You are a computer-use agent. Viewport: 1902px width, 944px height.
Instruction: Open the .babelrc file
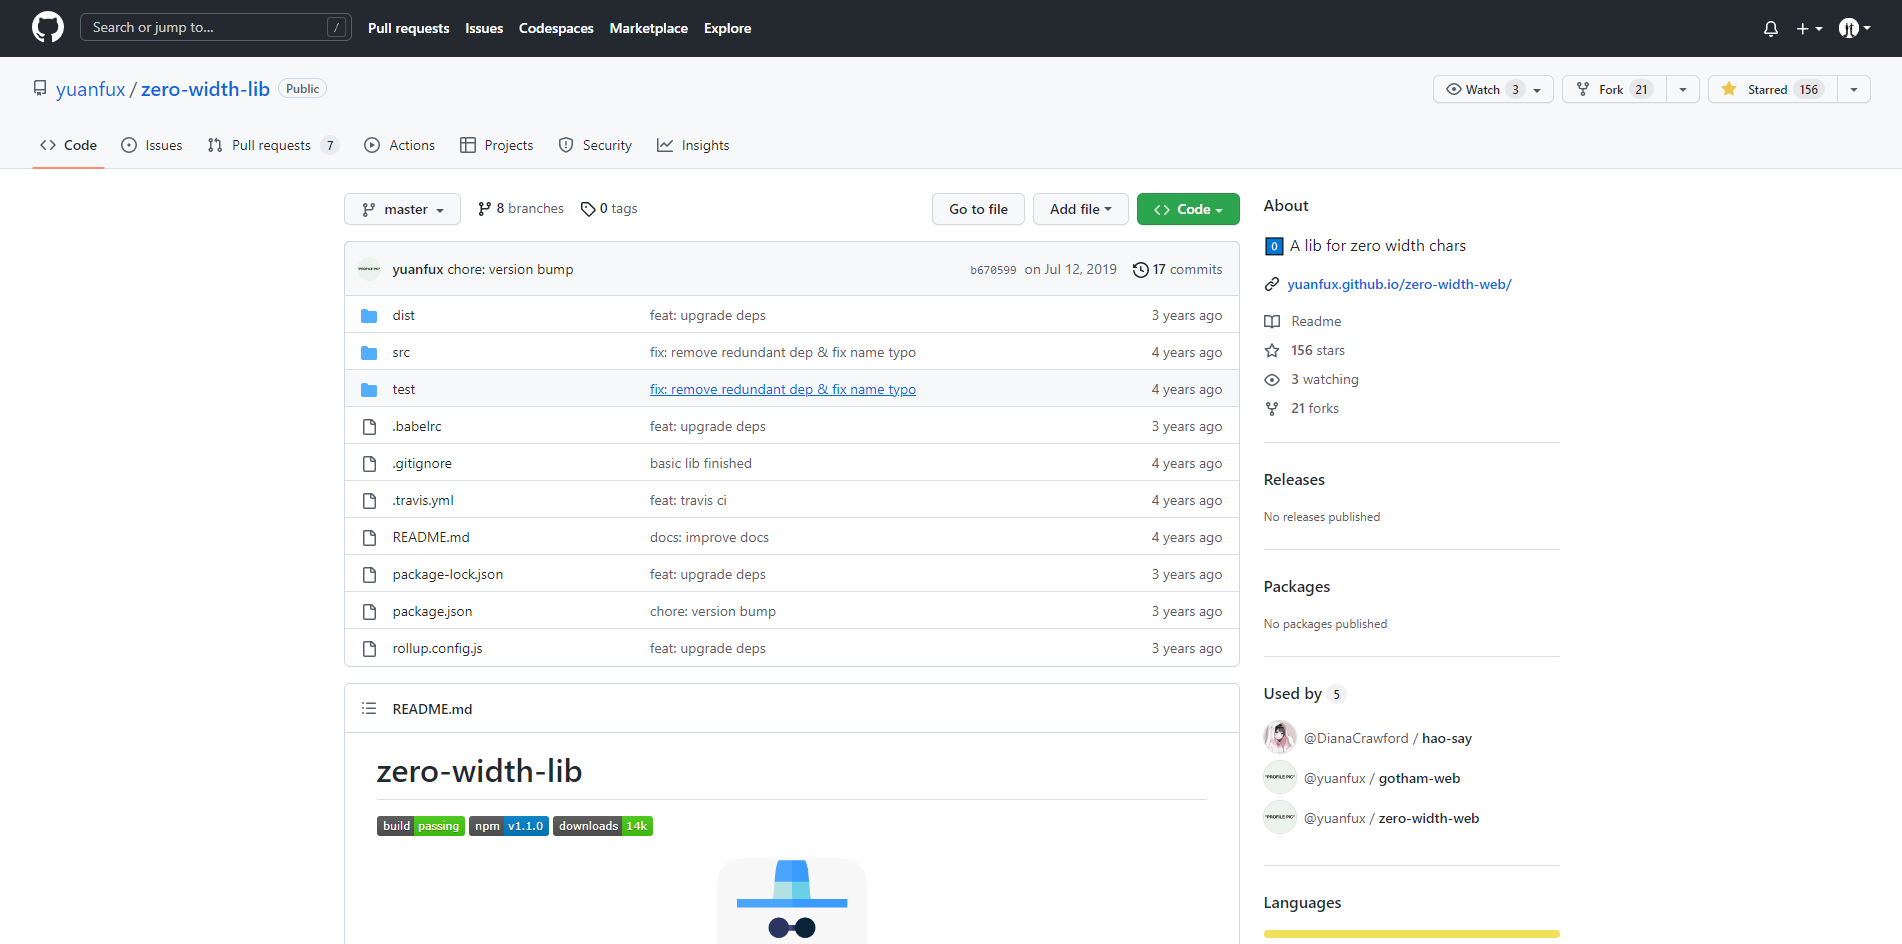pos(417,426)
